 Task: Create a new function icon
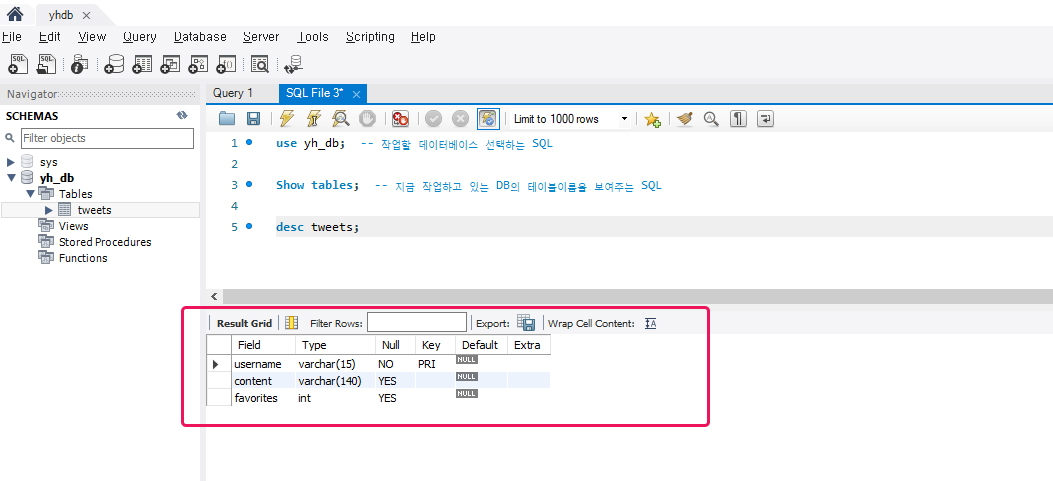(x=226, y=64)
